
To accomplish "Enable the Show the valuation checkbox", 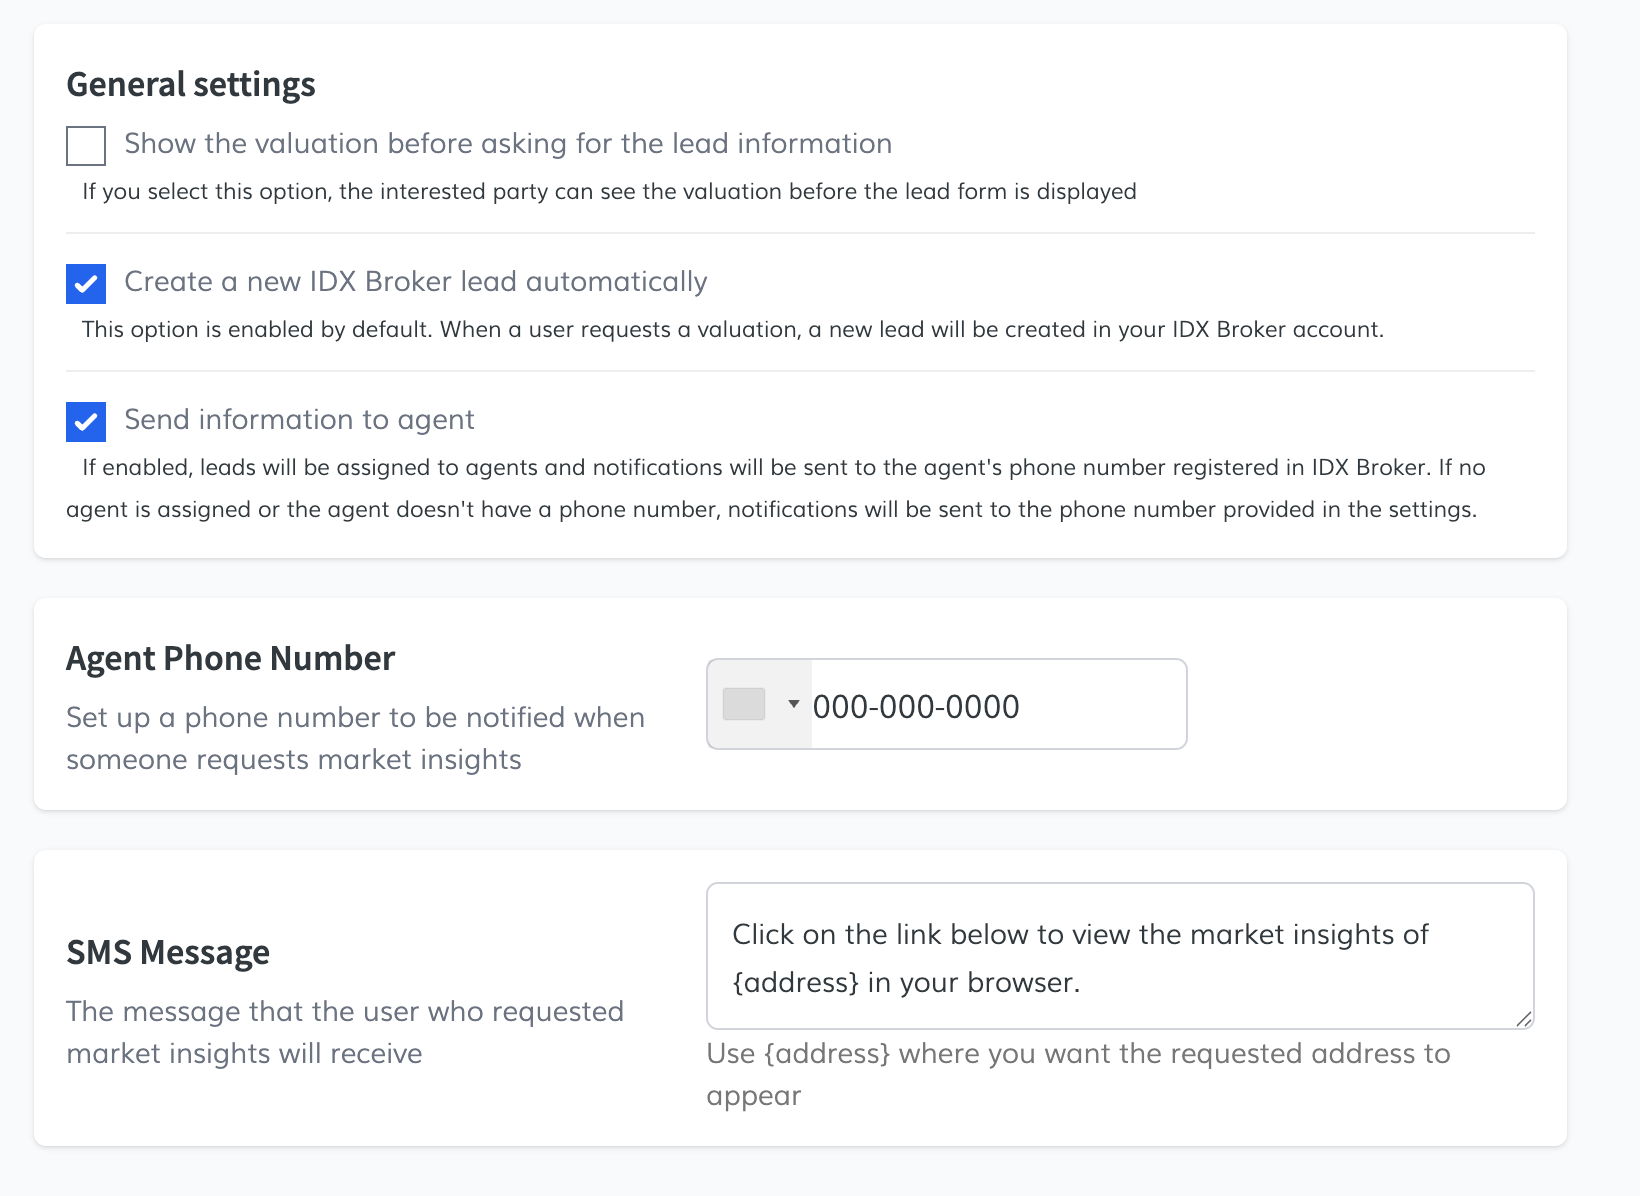I will (86, 146).
